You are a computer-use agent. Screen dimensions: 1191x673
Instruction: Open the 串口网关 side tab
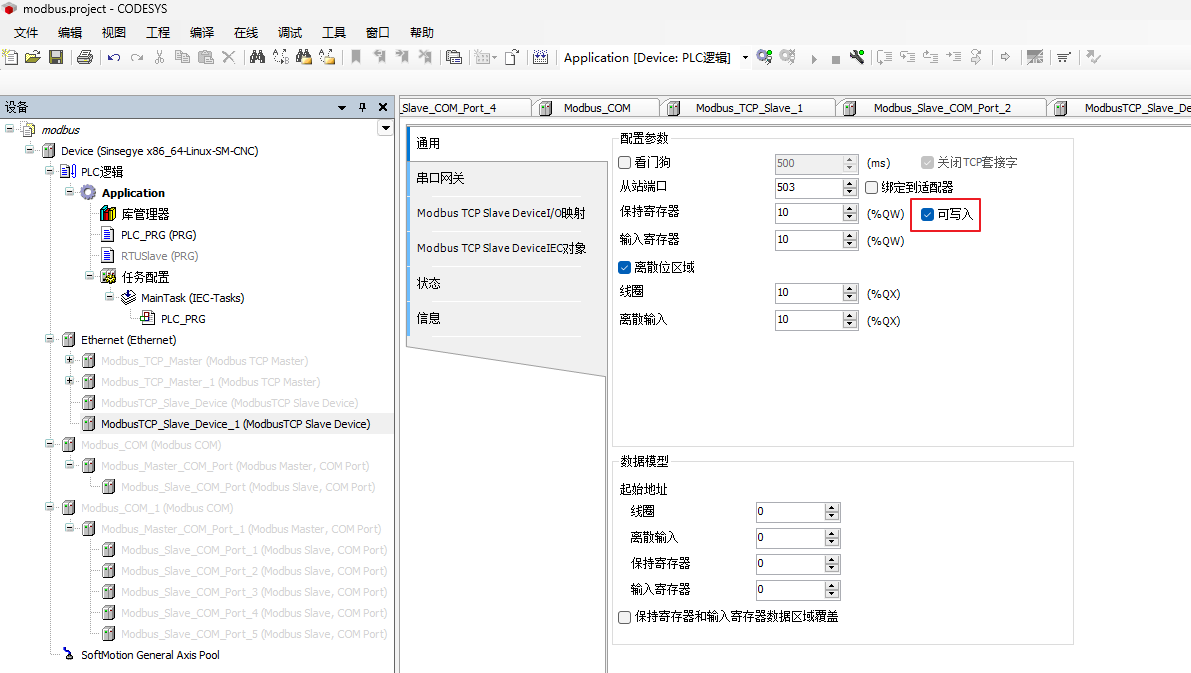point(441,178)
